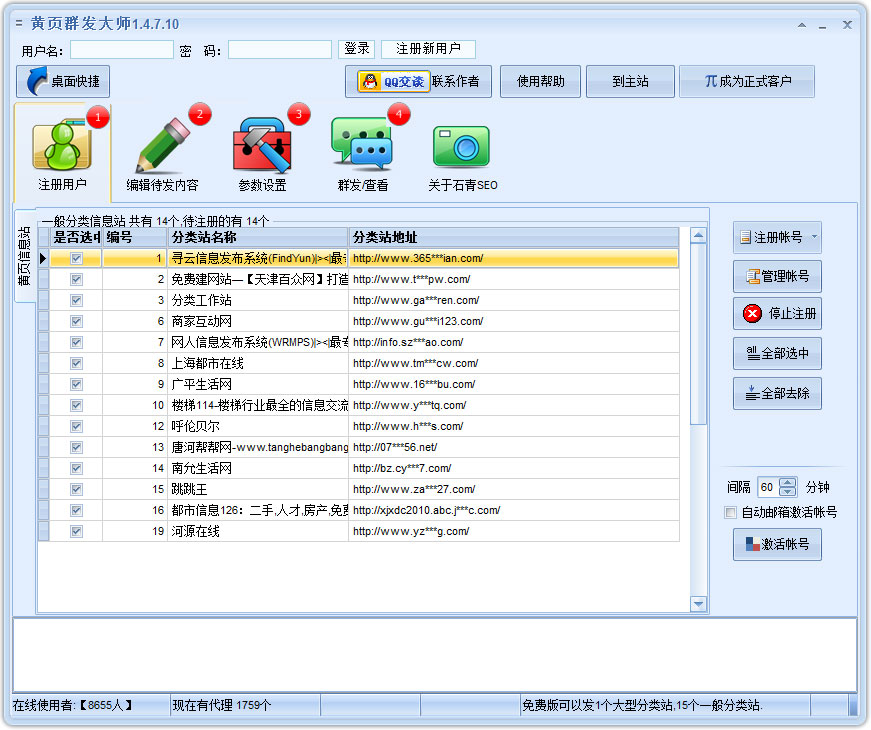
Task: Open the 注册用户 tool icon
Action: [62, 152]
